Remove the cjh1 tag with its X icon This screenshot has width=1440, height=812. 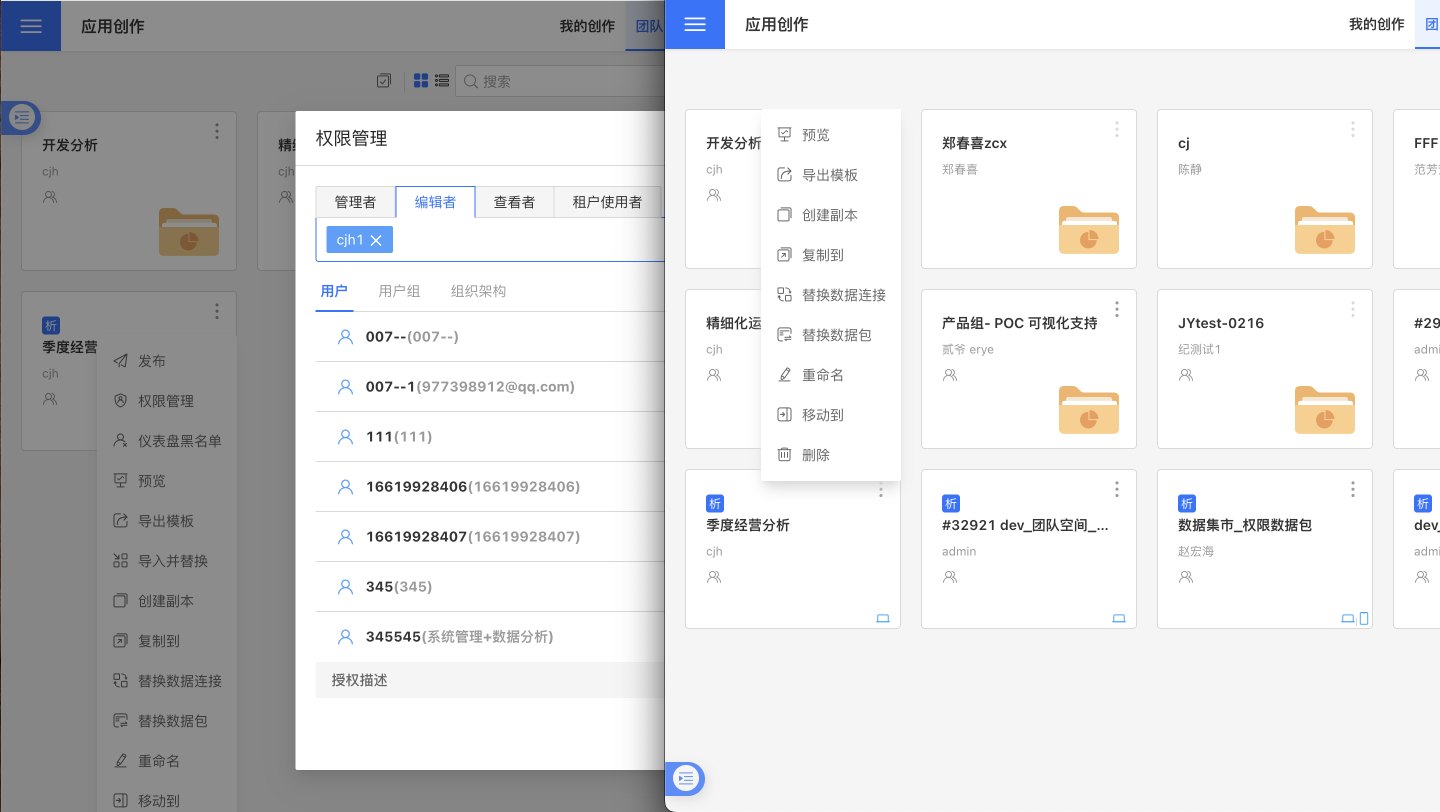376,240
